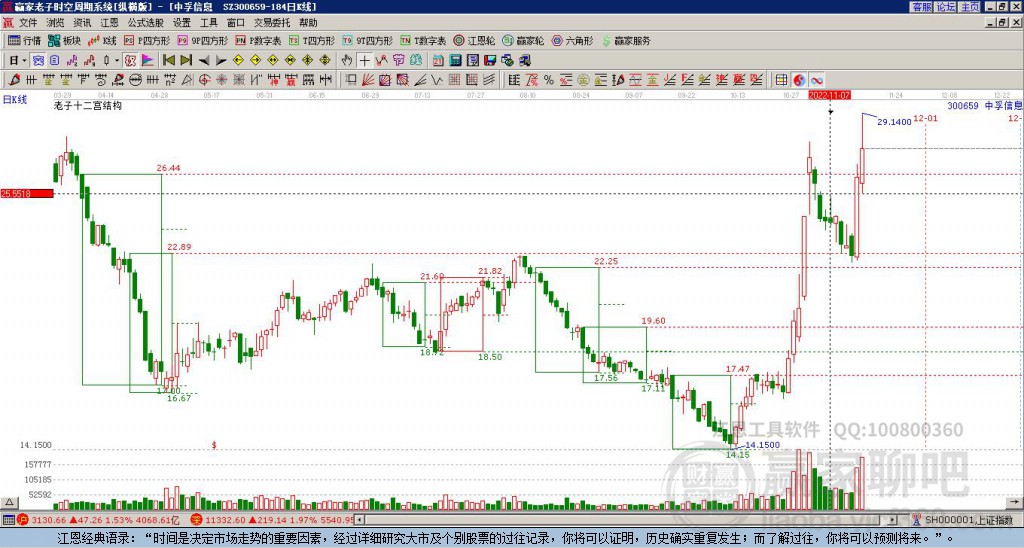Viewport: 1024px width, 548px height.
Task: Switch to K线 candlestick chart
Action: pyautogui.click(x=102, y=40)
